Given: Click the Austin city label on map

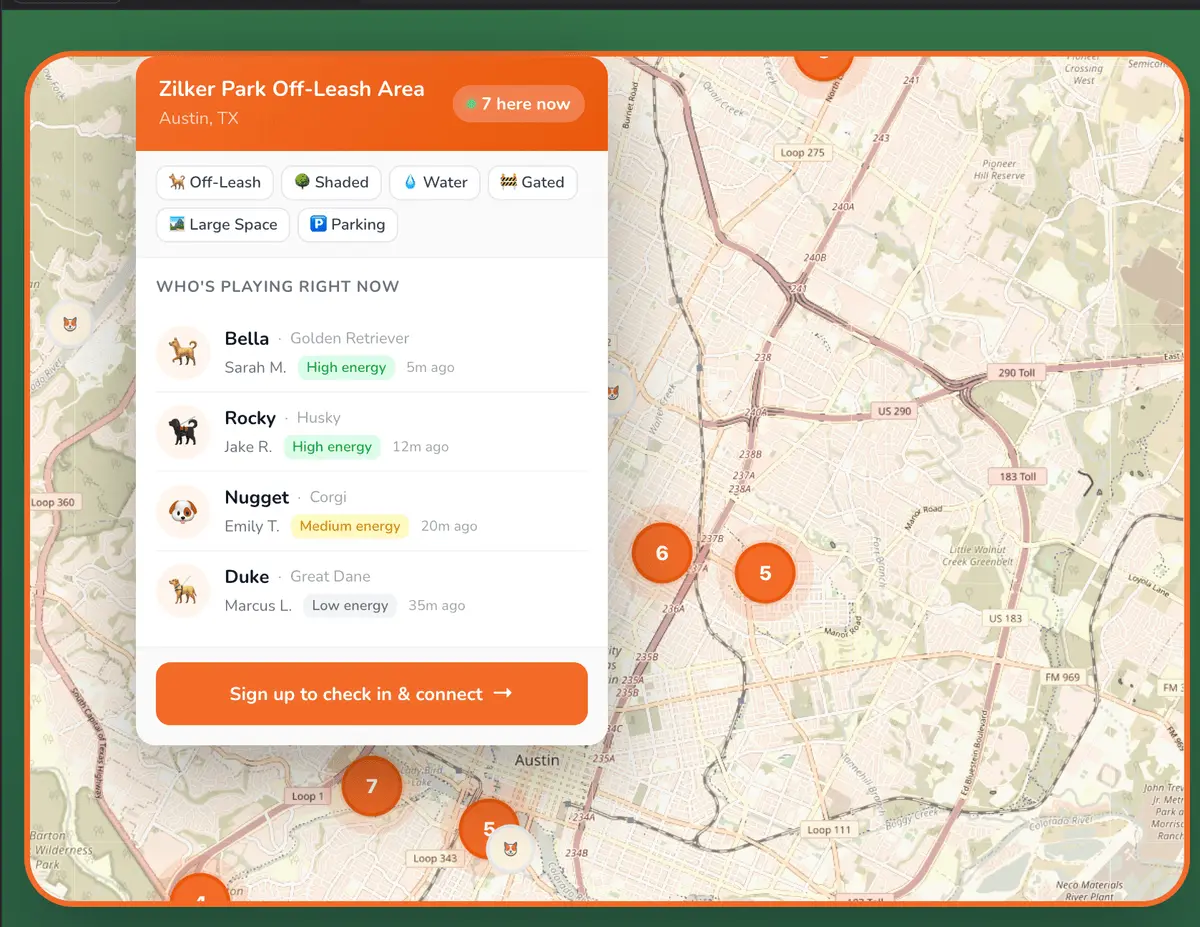Looking at the screenshot, I should pos(537,760).
